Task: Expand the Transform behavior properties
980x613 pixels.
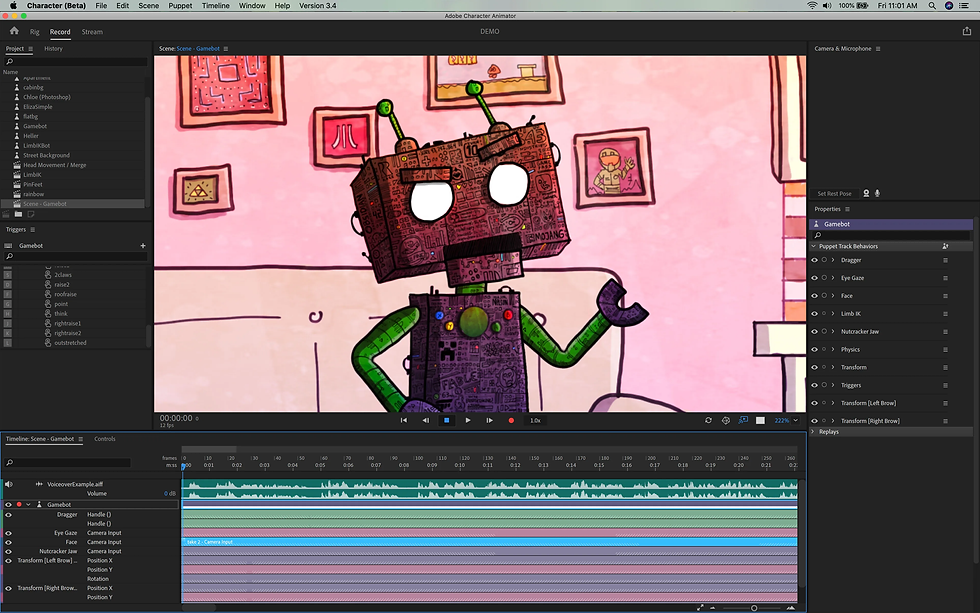Action: coord(833,367)
